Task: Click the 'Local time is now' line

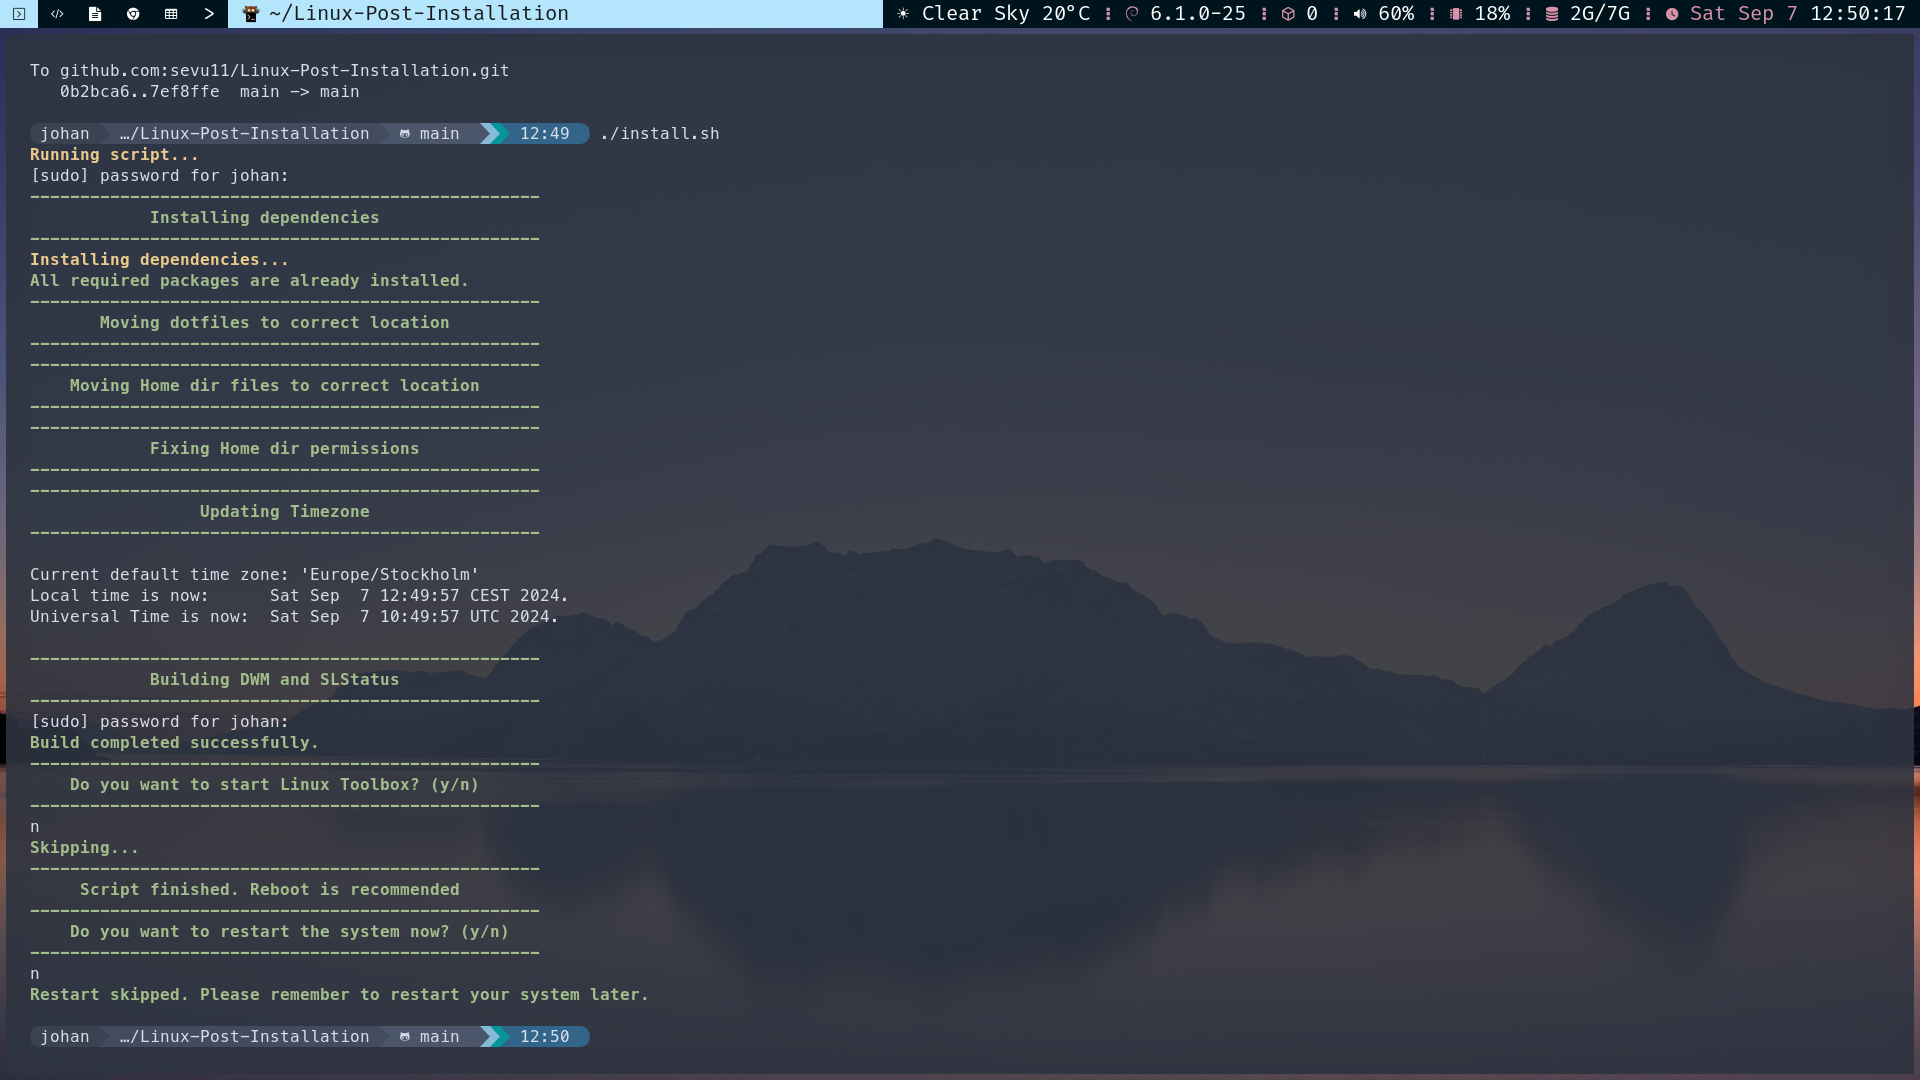Action: tap(299, 596)
